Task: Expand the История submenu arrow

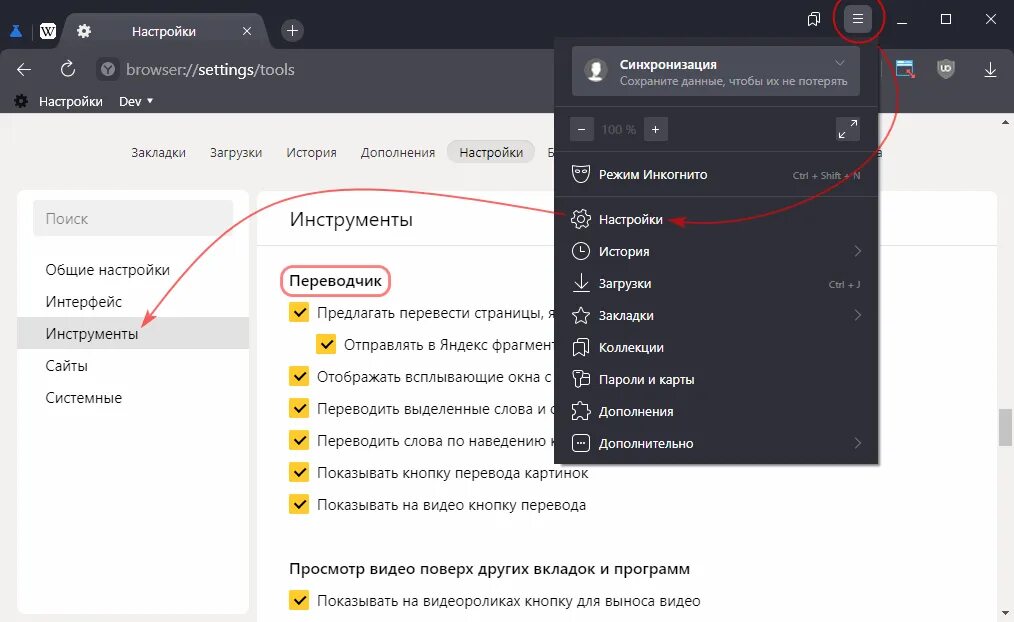Action: 858,251
